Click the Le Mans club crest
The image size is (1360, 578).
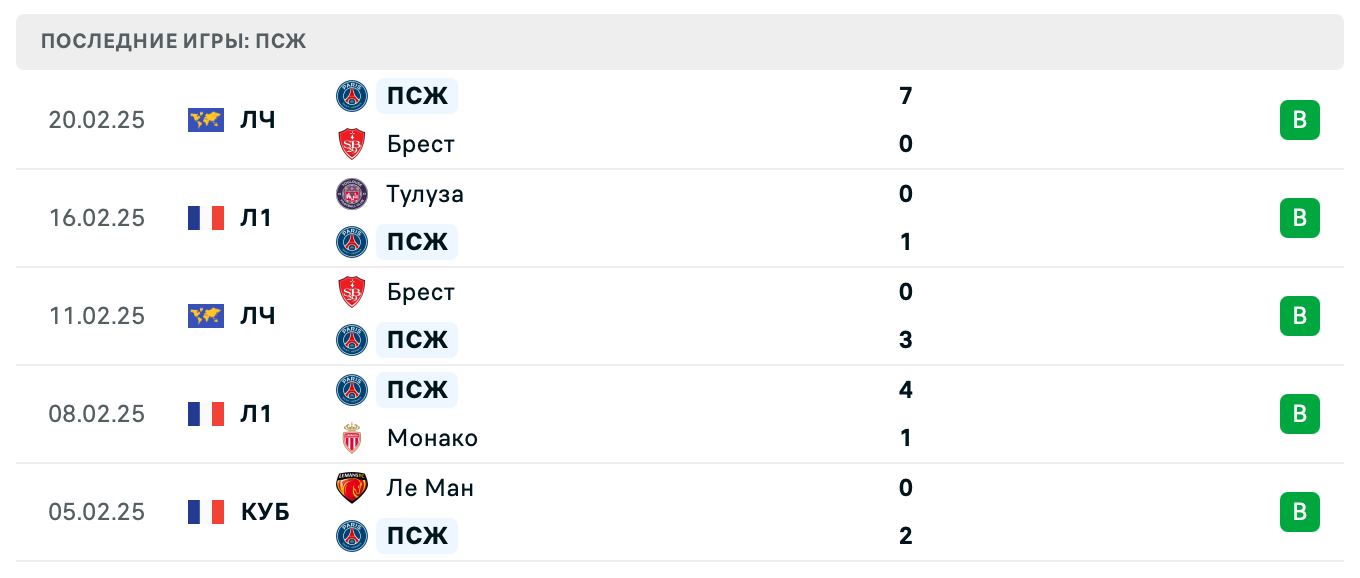click(x=352, y=488)
